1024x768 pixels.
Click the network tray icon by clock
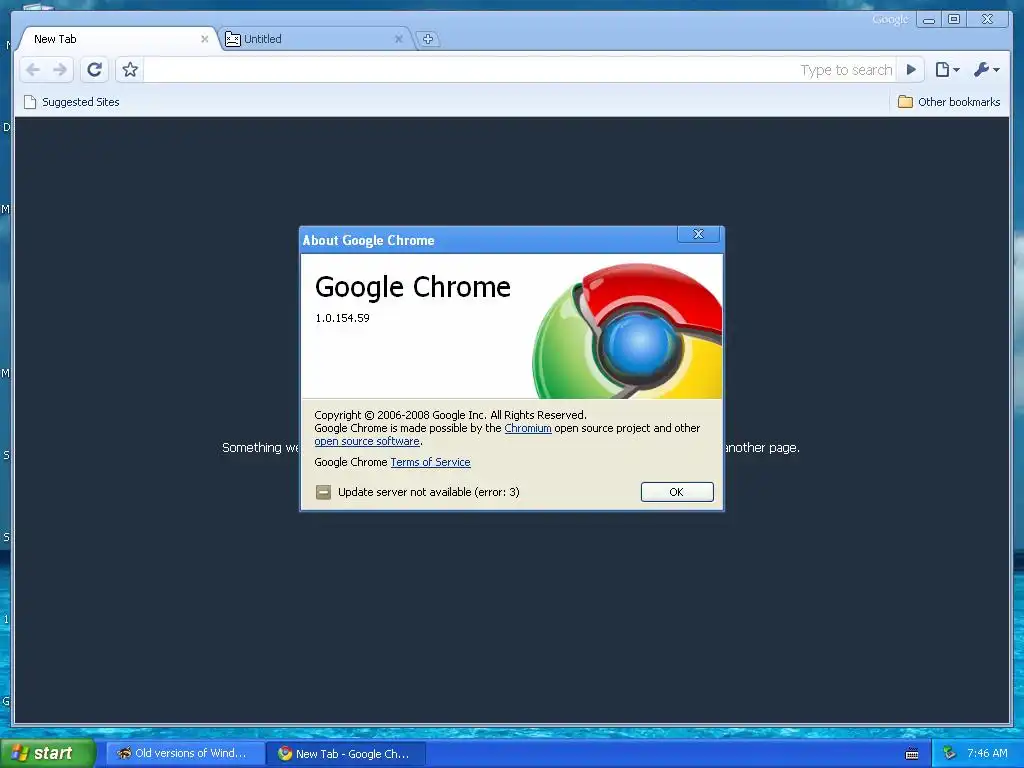949,754
